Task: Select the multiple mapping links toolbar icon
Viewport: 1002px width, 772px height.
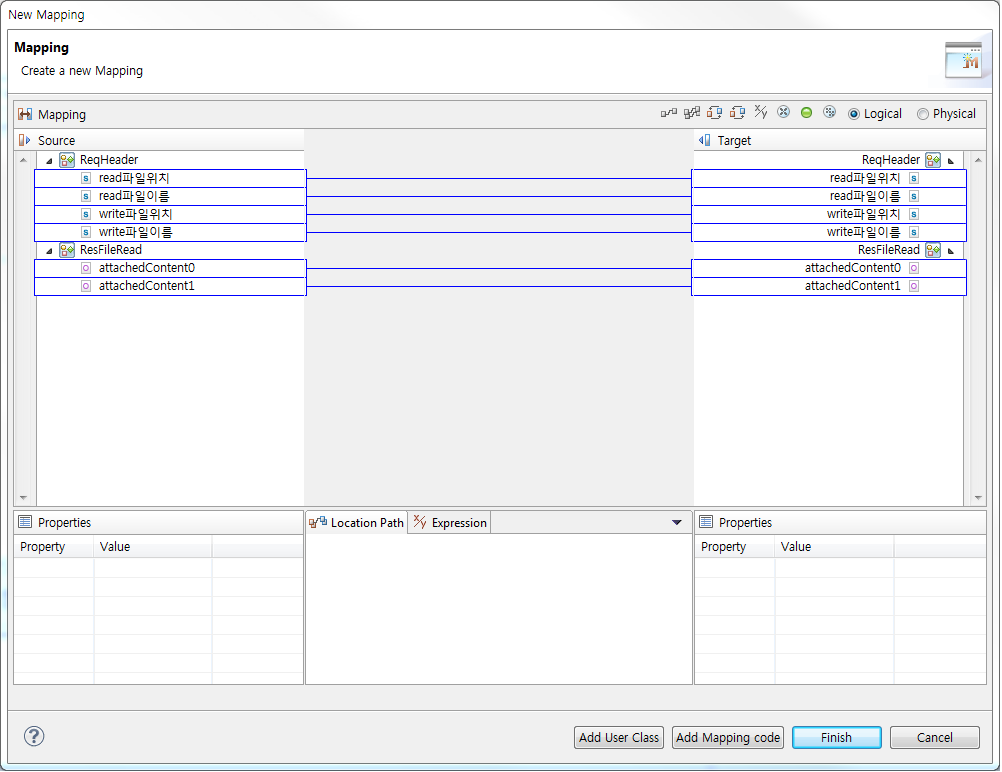Action: tap(690, 112)
